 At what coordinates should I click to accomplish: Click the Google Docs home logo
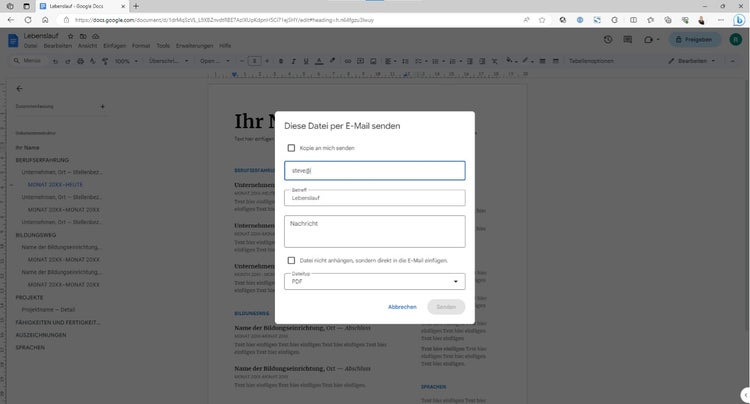click(13, 40)
